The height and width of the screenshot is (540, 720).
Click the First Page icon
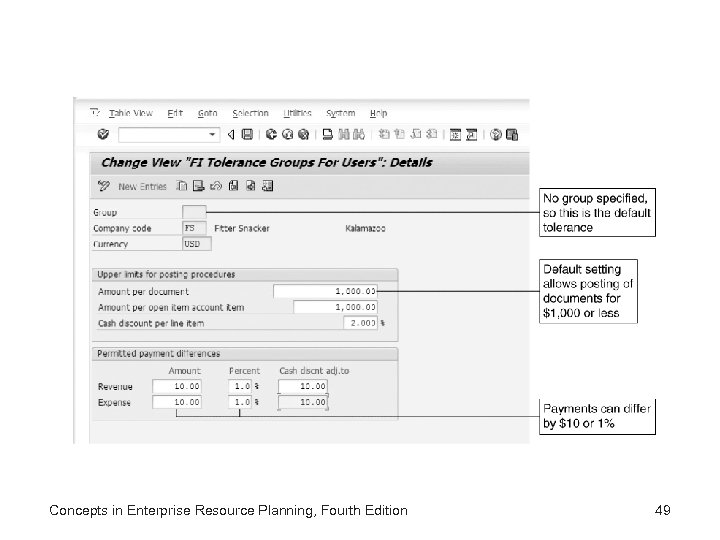coord(384,134)
